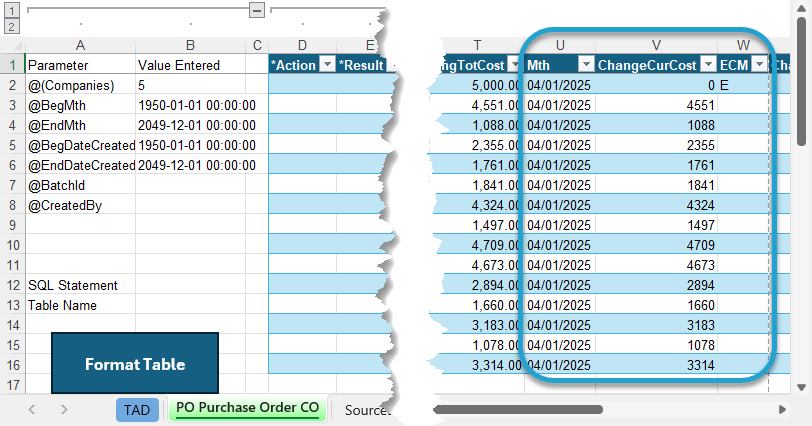Click the @EndDateCreated cell
This screenshot has width=812, height=426.
(x=80, y=165)
